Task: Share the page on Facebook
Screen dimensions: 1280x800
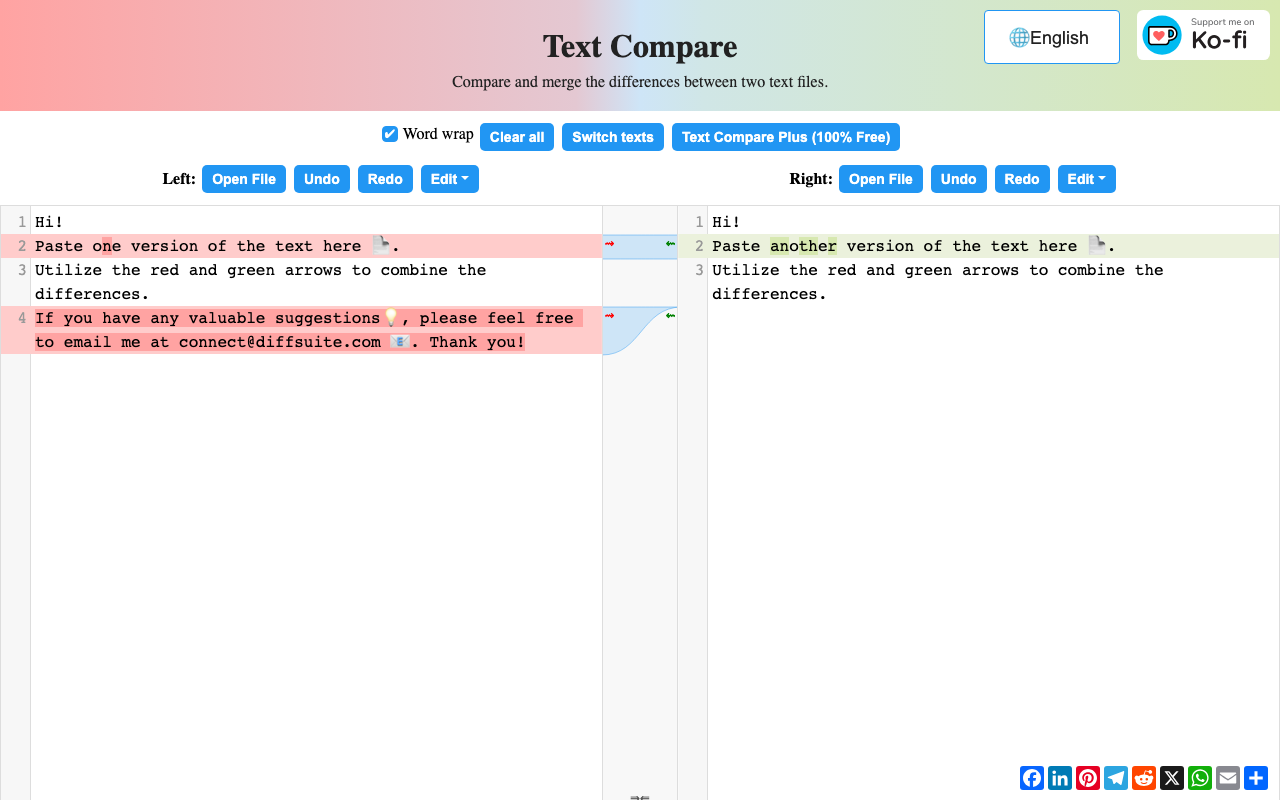Action: click(x=1032, y=778)
